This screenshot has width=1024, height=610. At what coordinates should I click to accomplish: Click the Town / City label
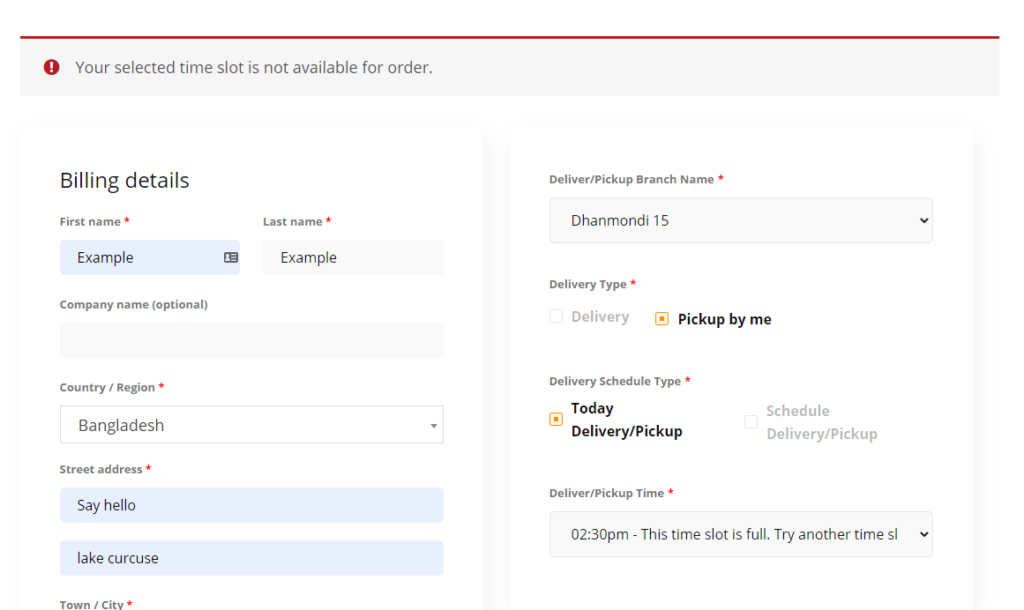coord(91,604)
